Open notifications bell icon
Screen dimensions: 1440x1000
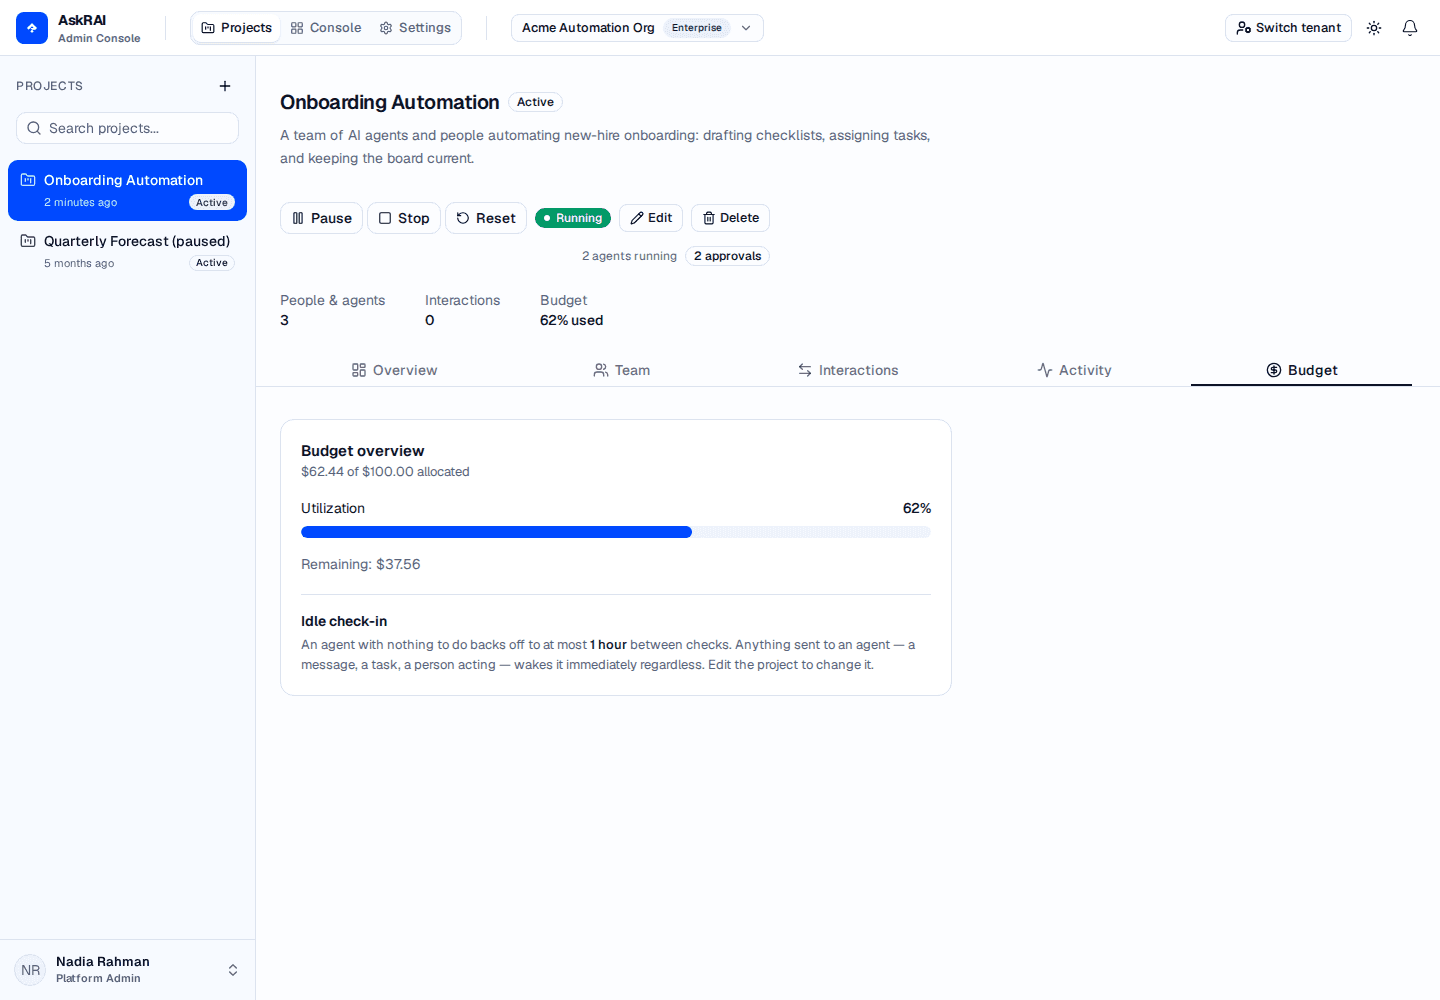[1410, 28]
